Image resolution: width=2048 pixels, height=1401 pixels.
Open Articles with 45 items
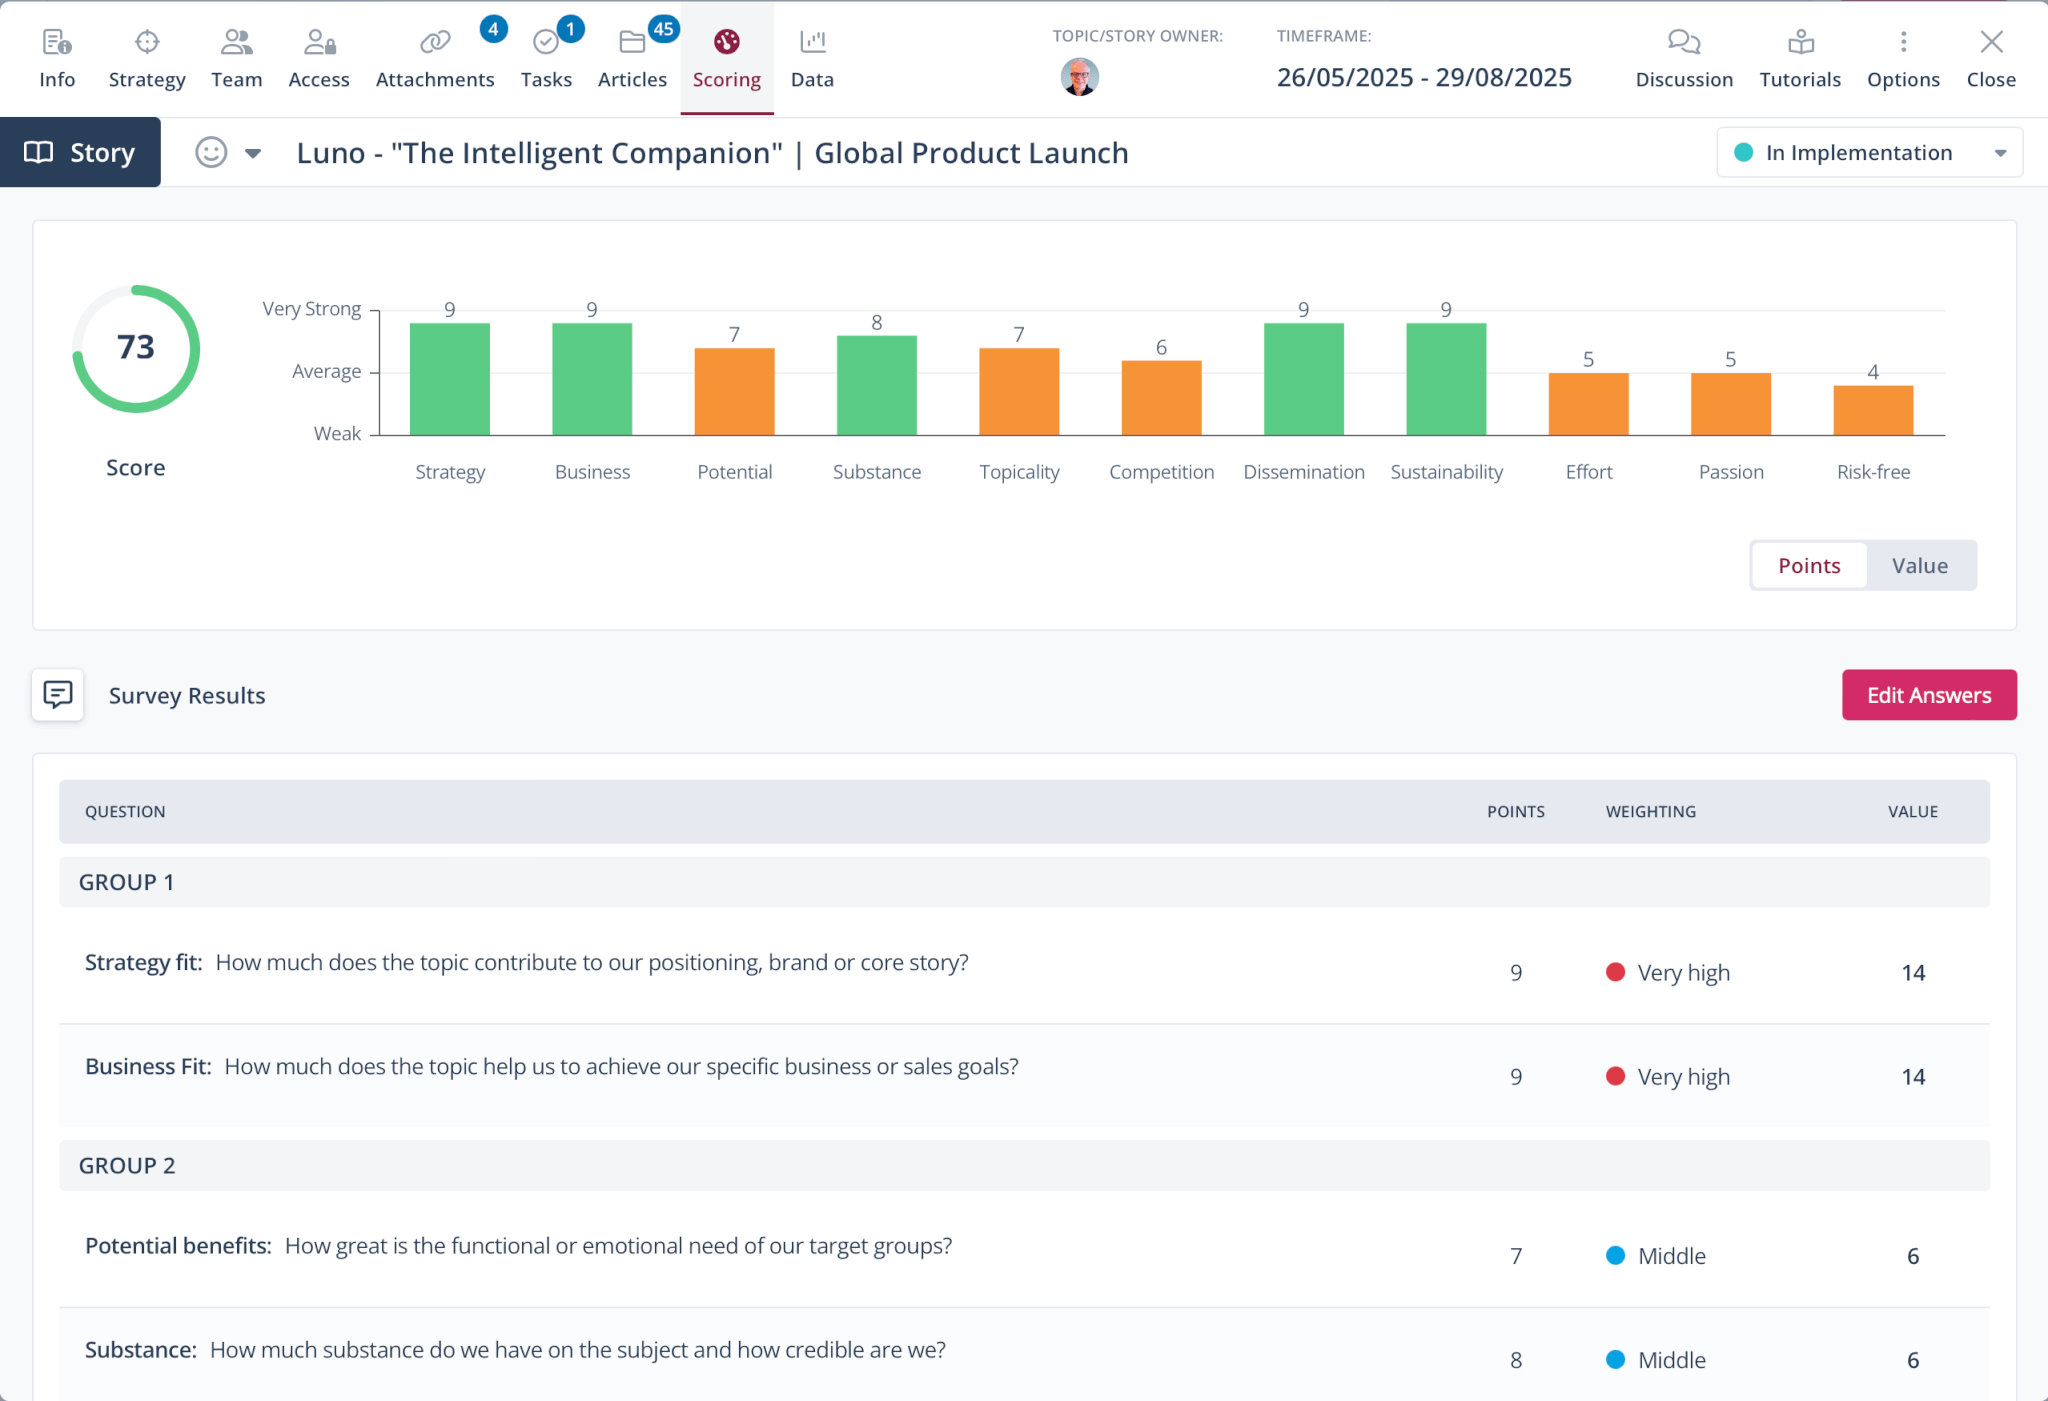[631, 57]
